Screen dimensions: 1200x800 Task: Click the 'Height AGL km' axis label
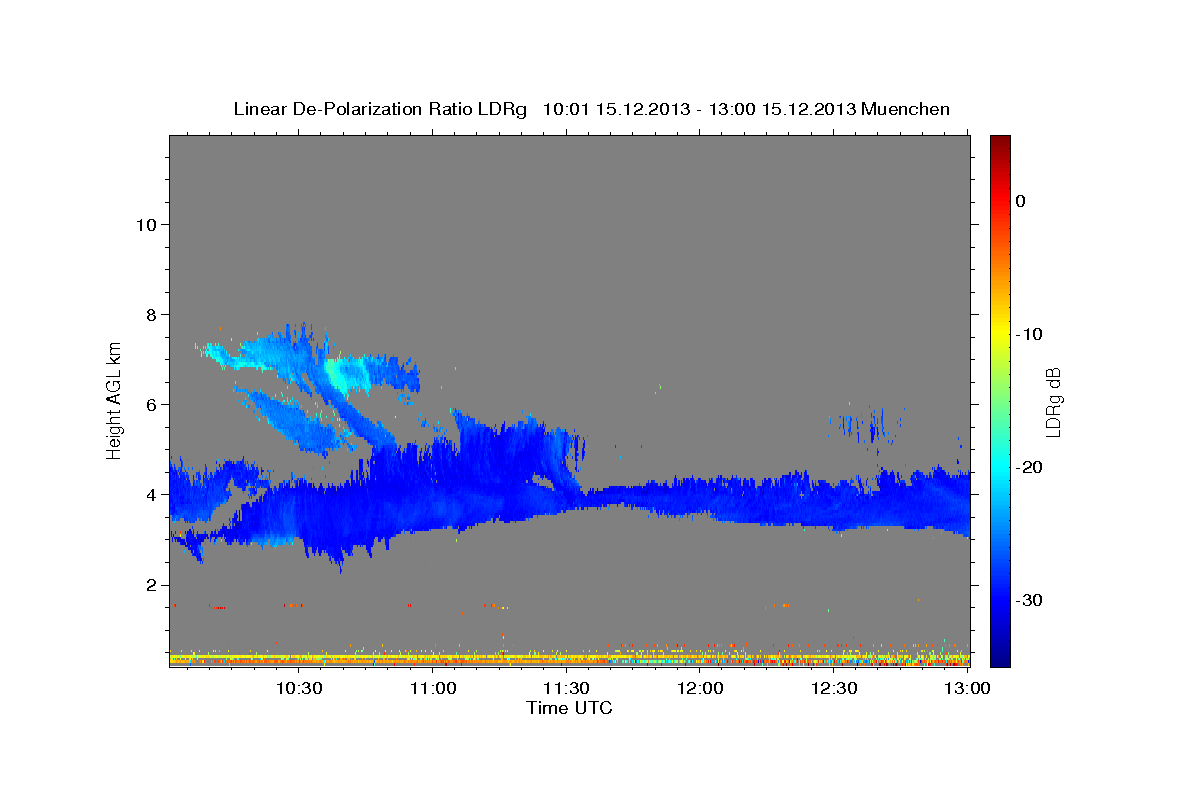115,401
